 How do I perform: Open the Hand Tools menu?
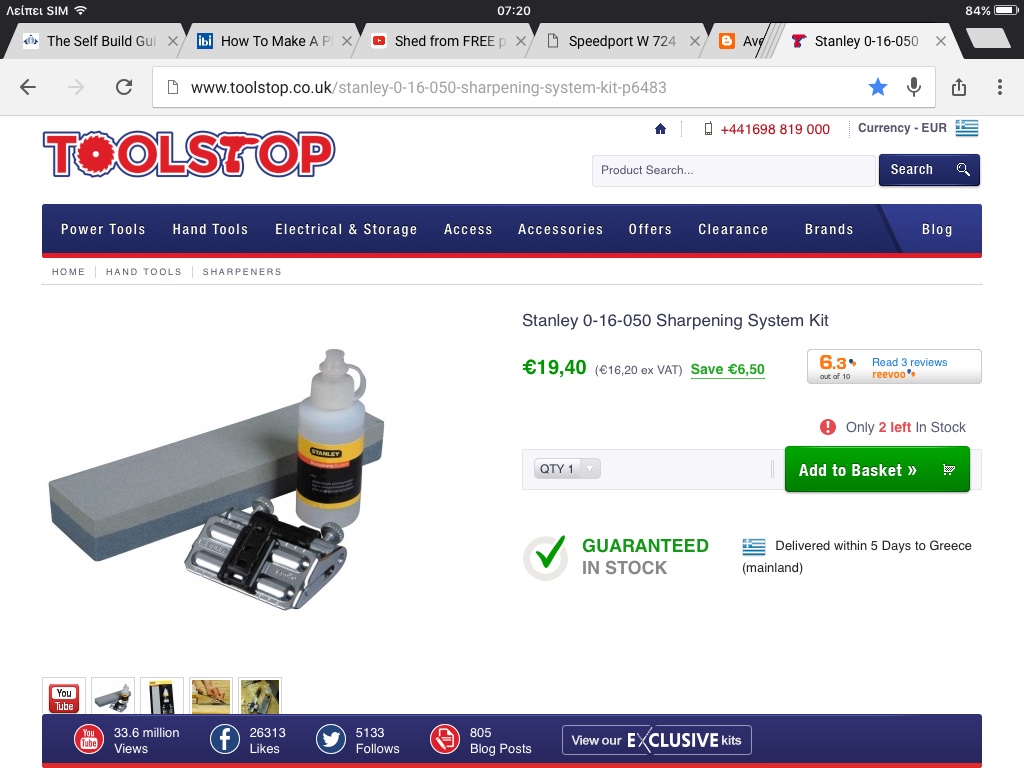(x=210, y=229)
